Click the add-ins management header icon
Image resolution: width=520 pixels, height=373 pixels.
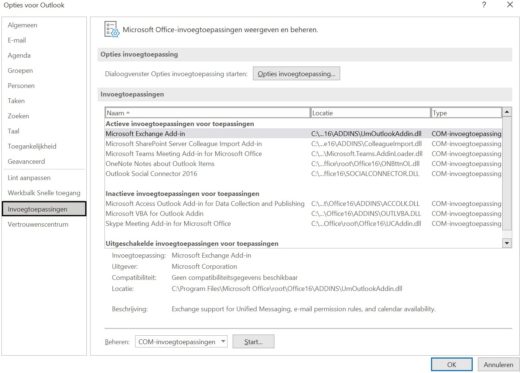[x=111, y=29]
